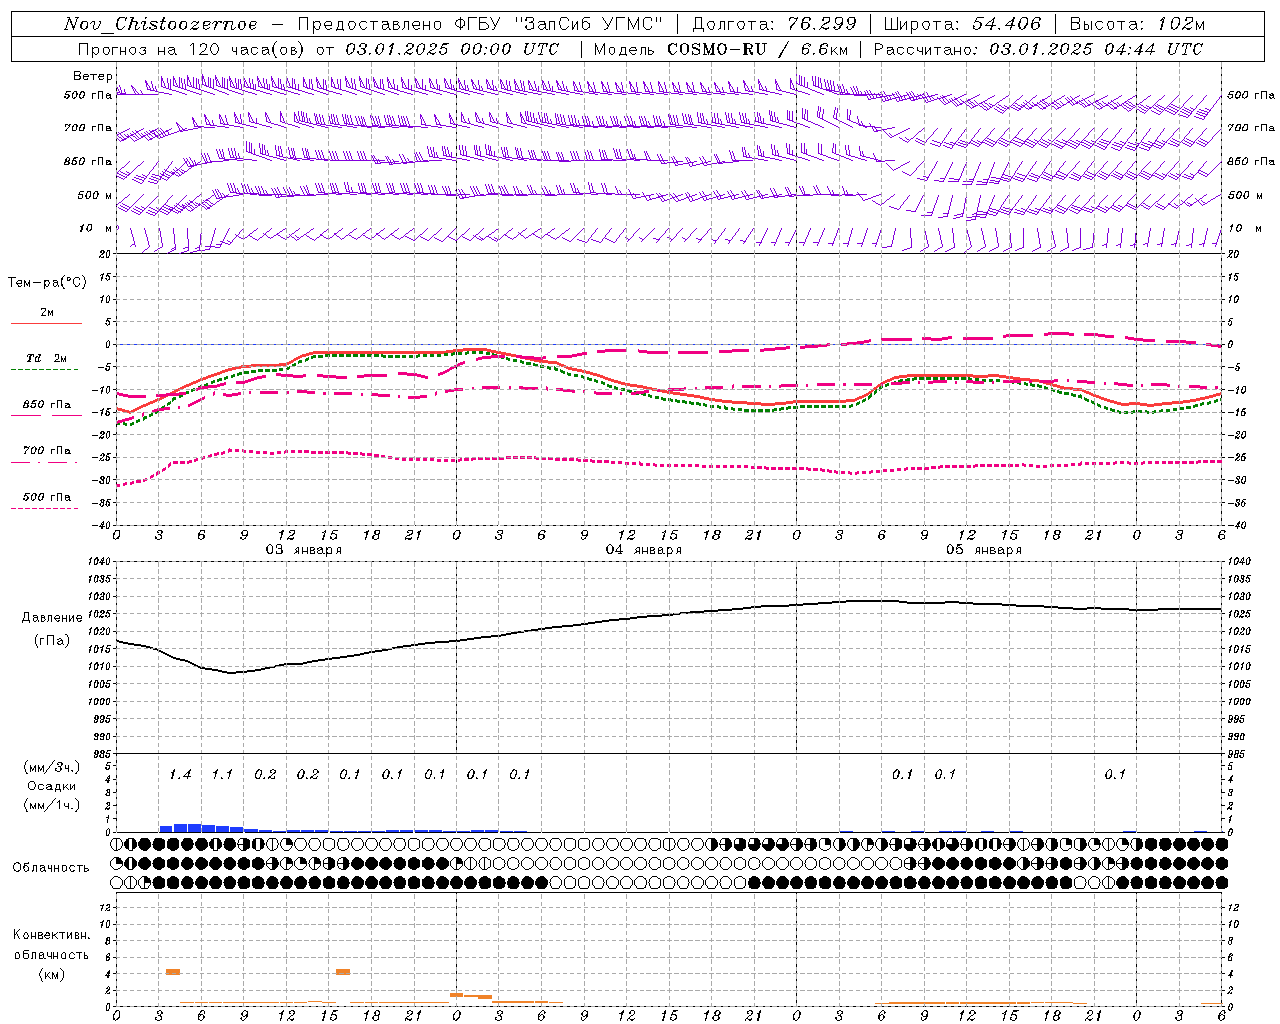The image size is (1280, 1024).
Task: Click 'Прогноз на 120 часа(ов)' forecast text
Action: pyautogui.click(x=191, y=49)
